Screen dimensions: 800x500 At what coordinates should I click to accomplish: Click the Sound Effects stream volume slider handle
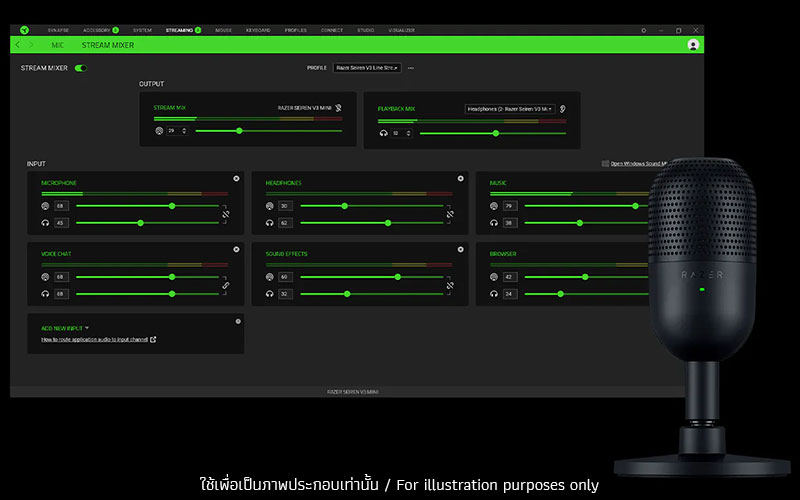[397, 277]
